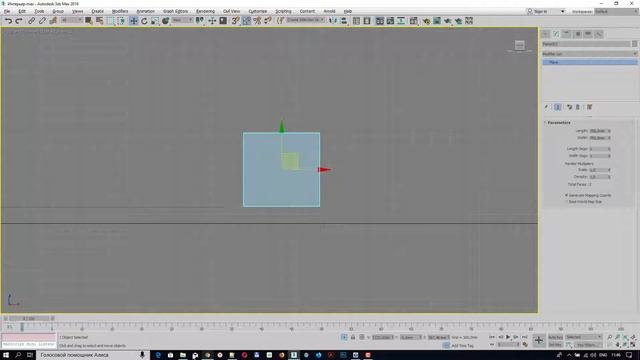Viewport: 640px width, 360px height.
Task: Toggle the 3D Snaps button
Action: [236, 21]
